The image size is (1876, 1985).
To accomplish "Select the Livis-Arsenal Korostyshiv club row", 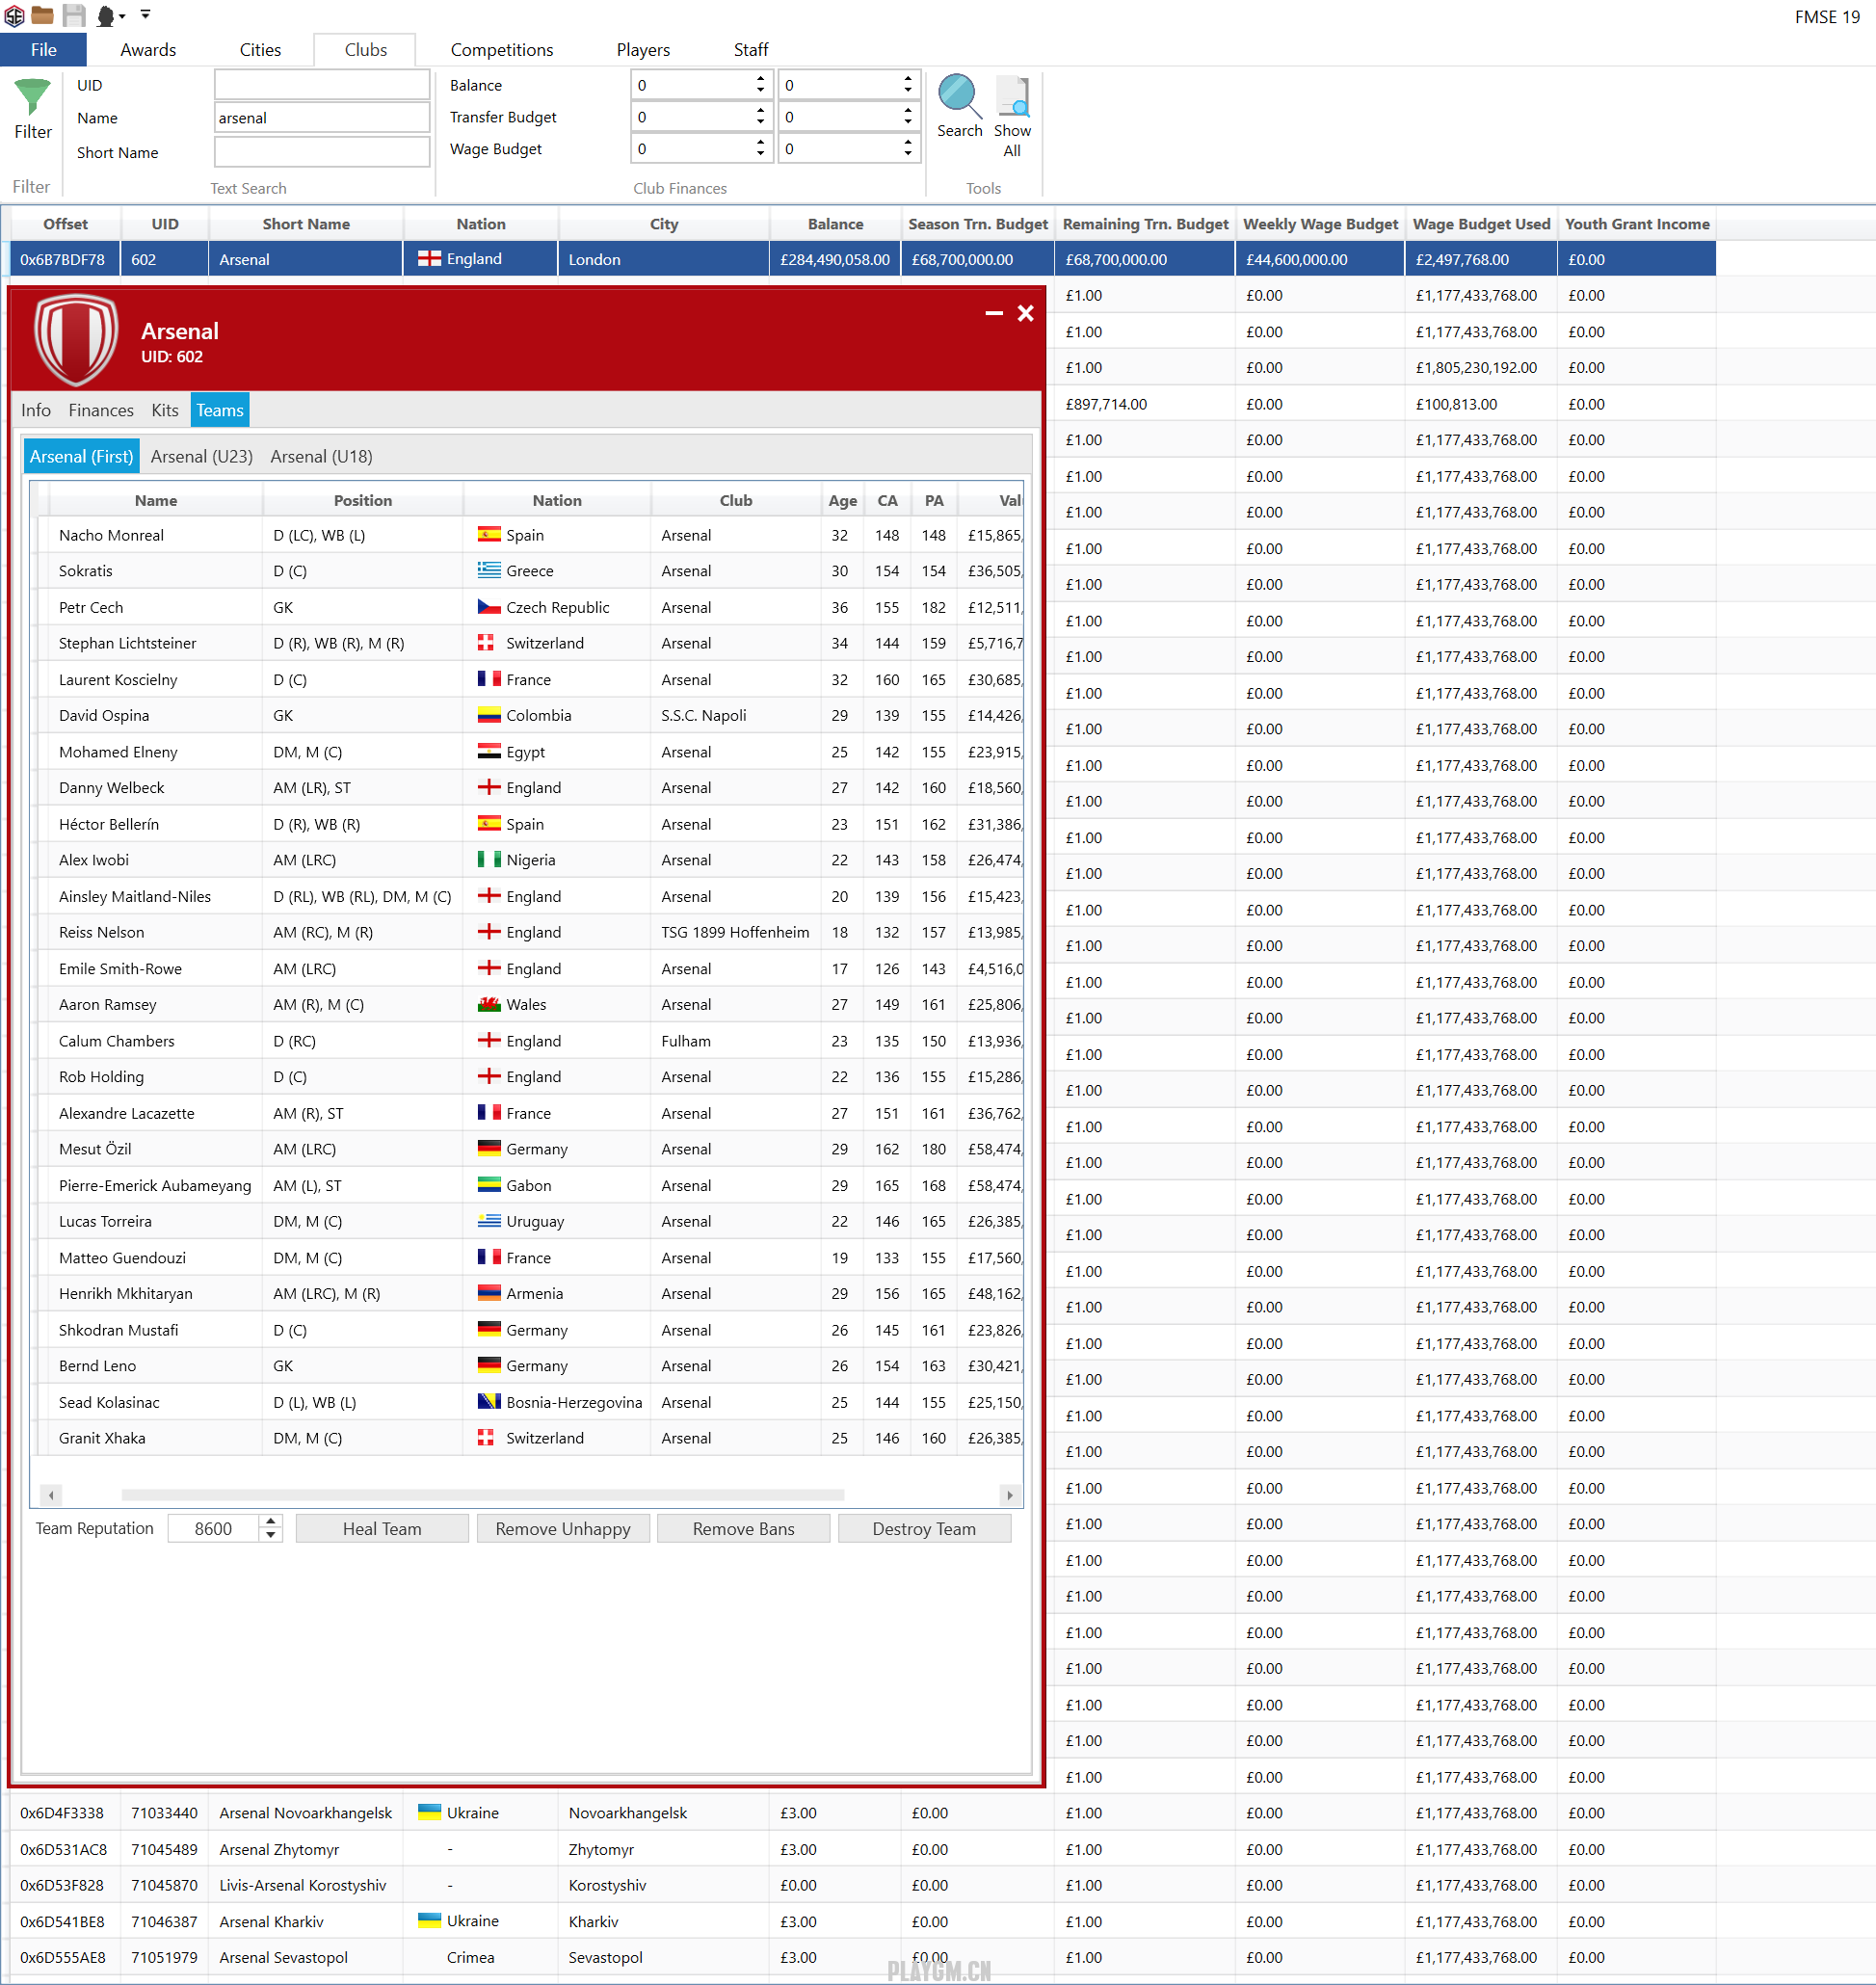I will point(863,1885).
